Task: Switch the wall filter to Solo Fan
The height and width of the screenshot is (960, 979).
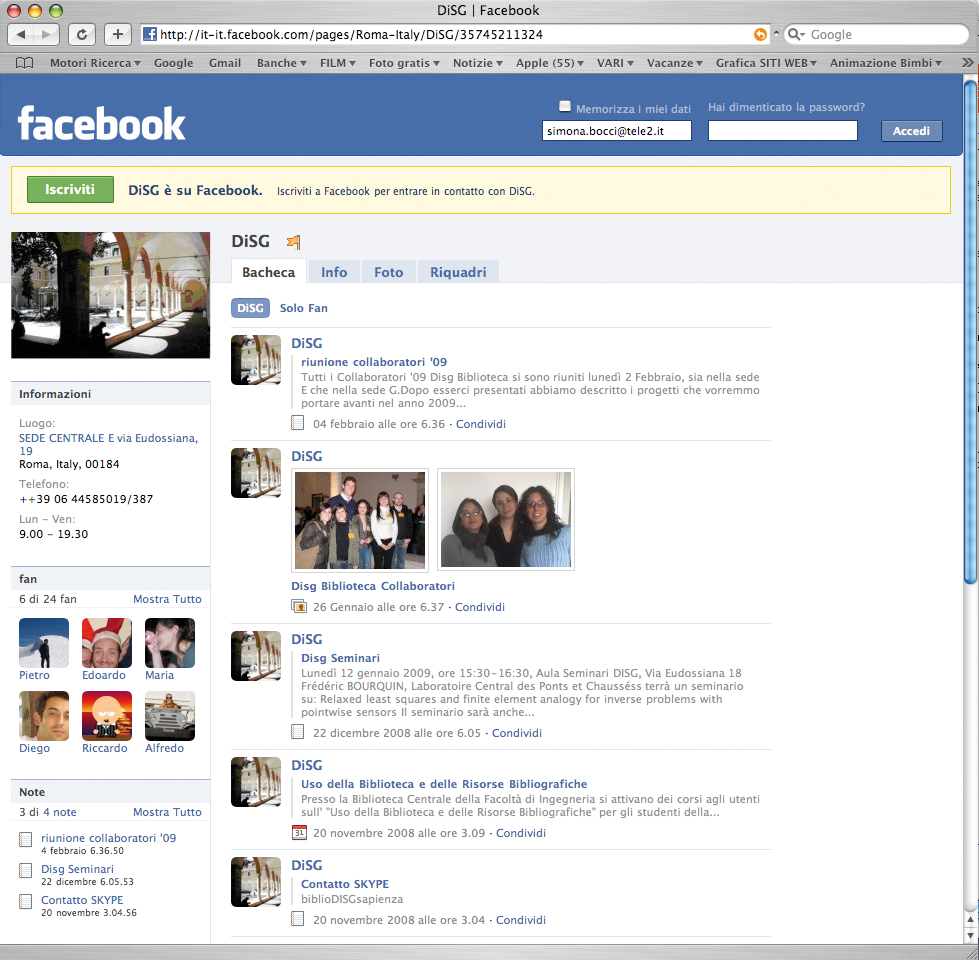Action: tap(303, 308)
